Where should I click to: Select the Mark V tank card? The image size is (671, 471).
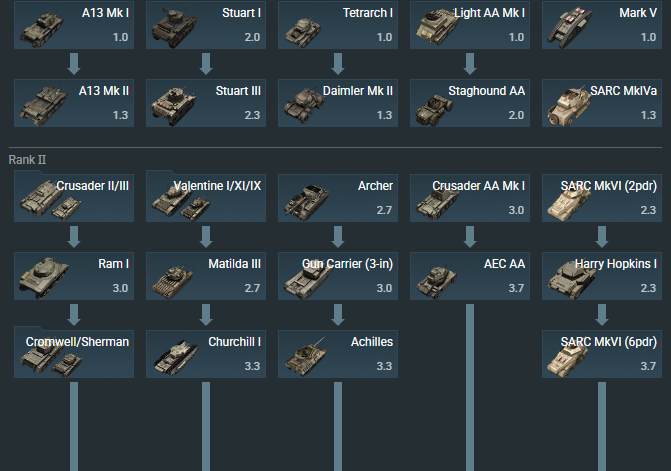[x=602, y=25]
